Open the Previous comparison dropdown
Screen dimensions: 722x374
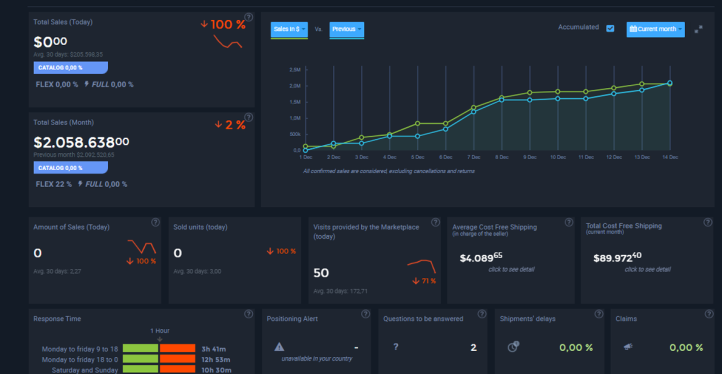coord(347,29)
